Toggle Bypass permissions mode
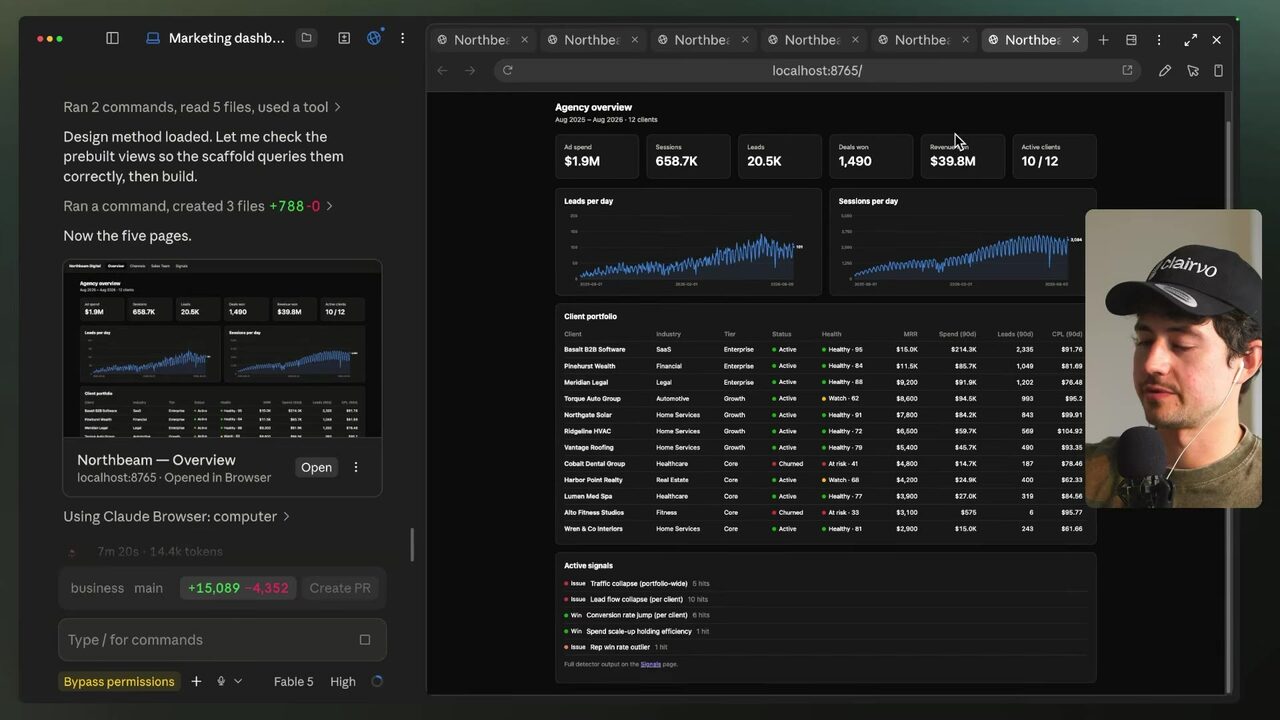Image resolution: width=1280 pixels, height=720 pixels. (x=119, y=681)
